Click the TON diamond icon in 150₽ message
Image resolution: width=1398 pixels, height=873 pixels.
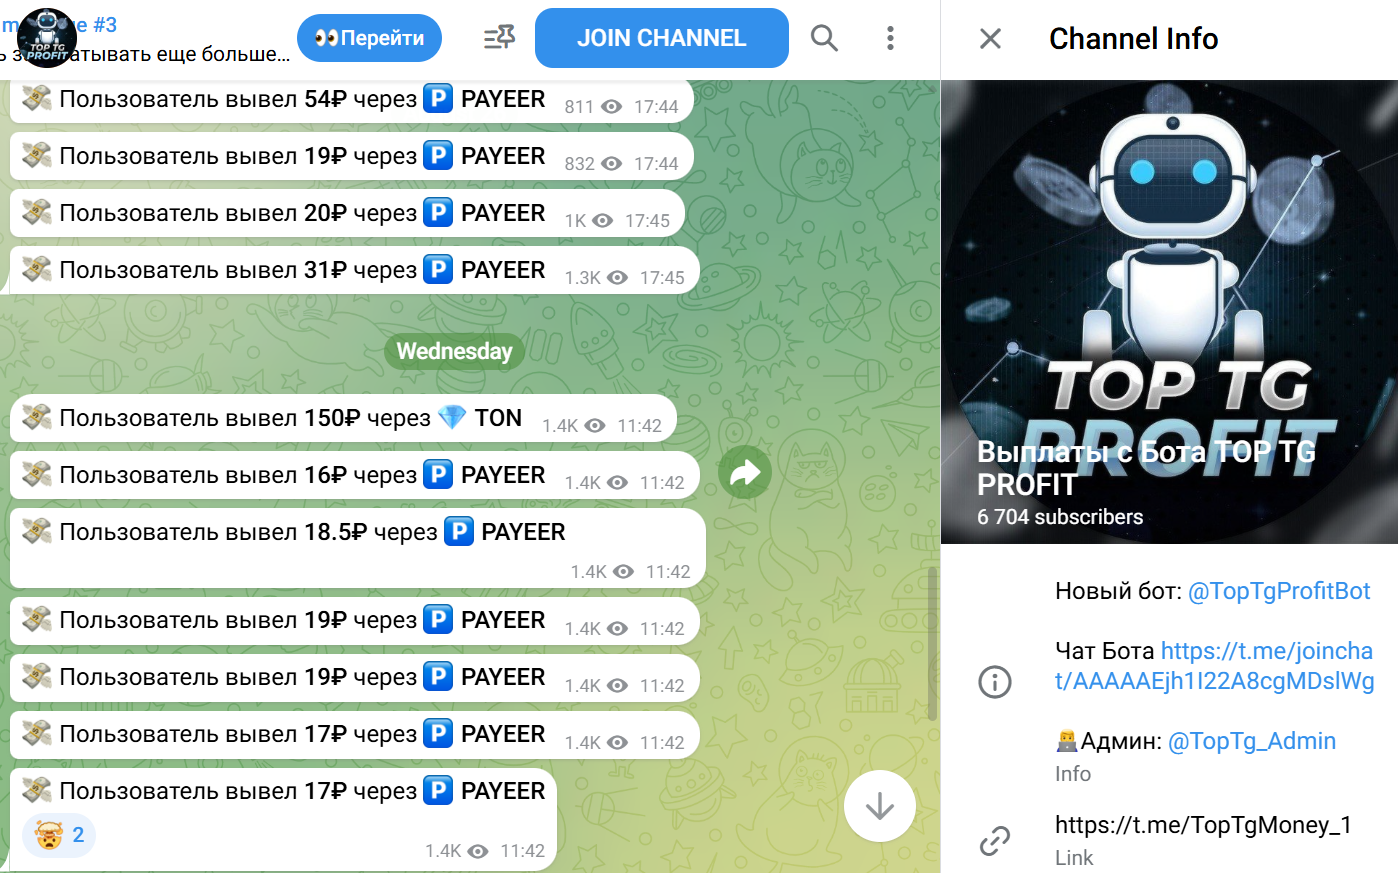click(452, 418)
